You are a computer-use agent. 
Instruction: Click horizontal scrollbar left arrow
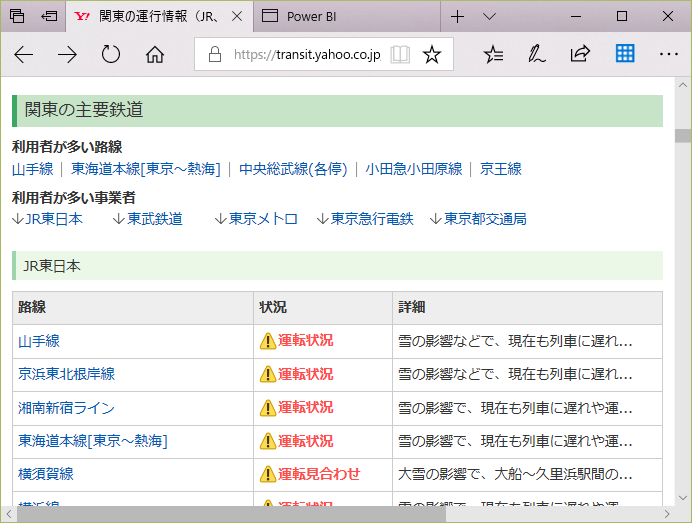(9, 514)
